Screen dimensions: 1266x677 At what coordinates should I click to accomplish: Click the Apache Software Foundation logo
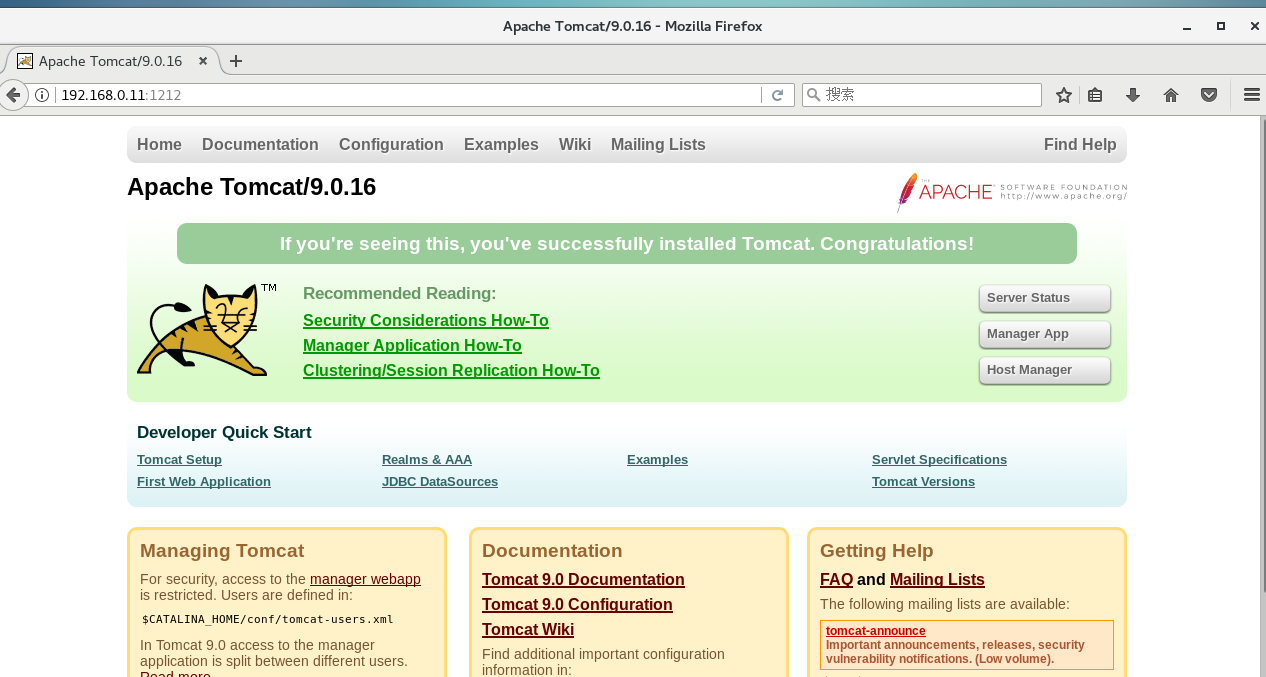(1011, 192)
